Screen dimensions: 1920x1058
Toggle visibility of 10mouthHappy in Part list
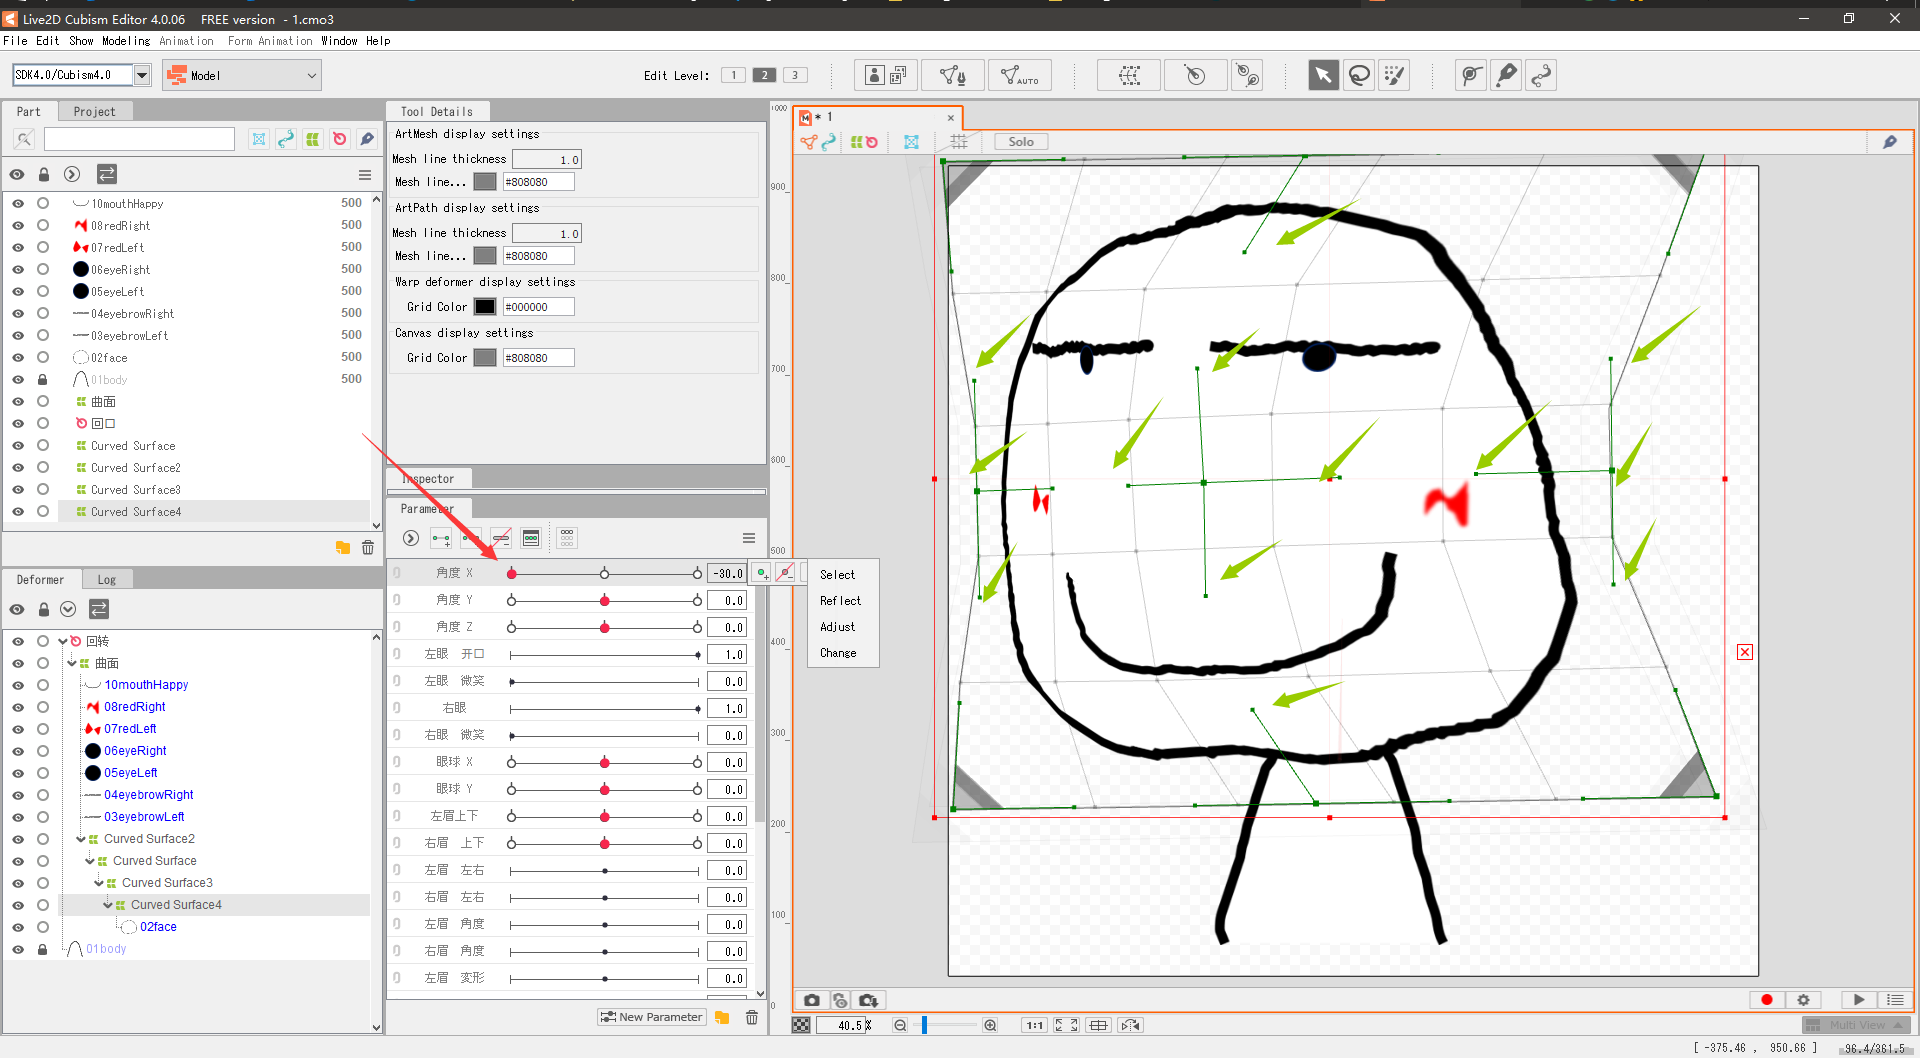coord(18,203)
